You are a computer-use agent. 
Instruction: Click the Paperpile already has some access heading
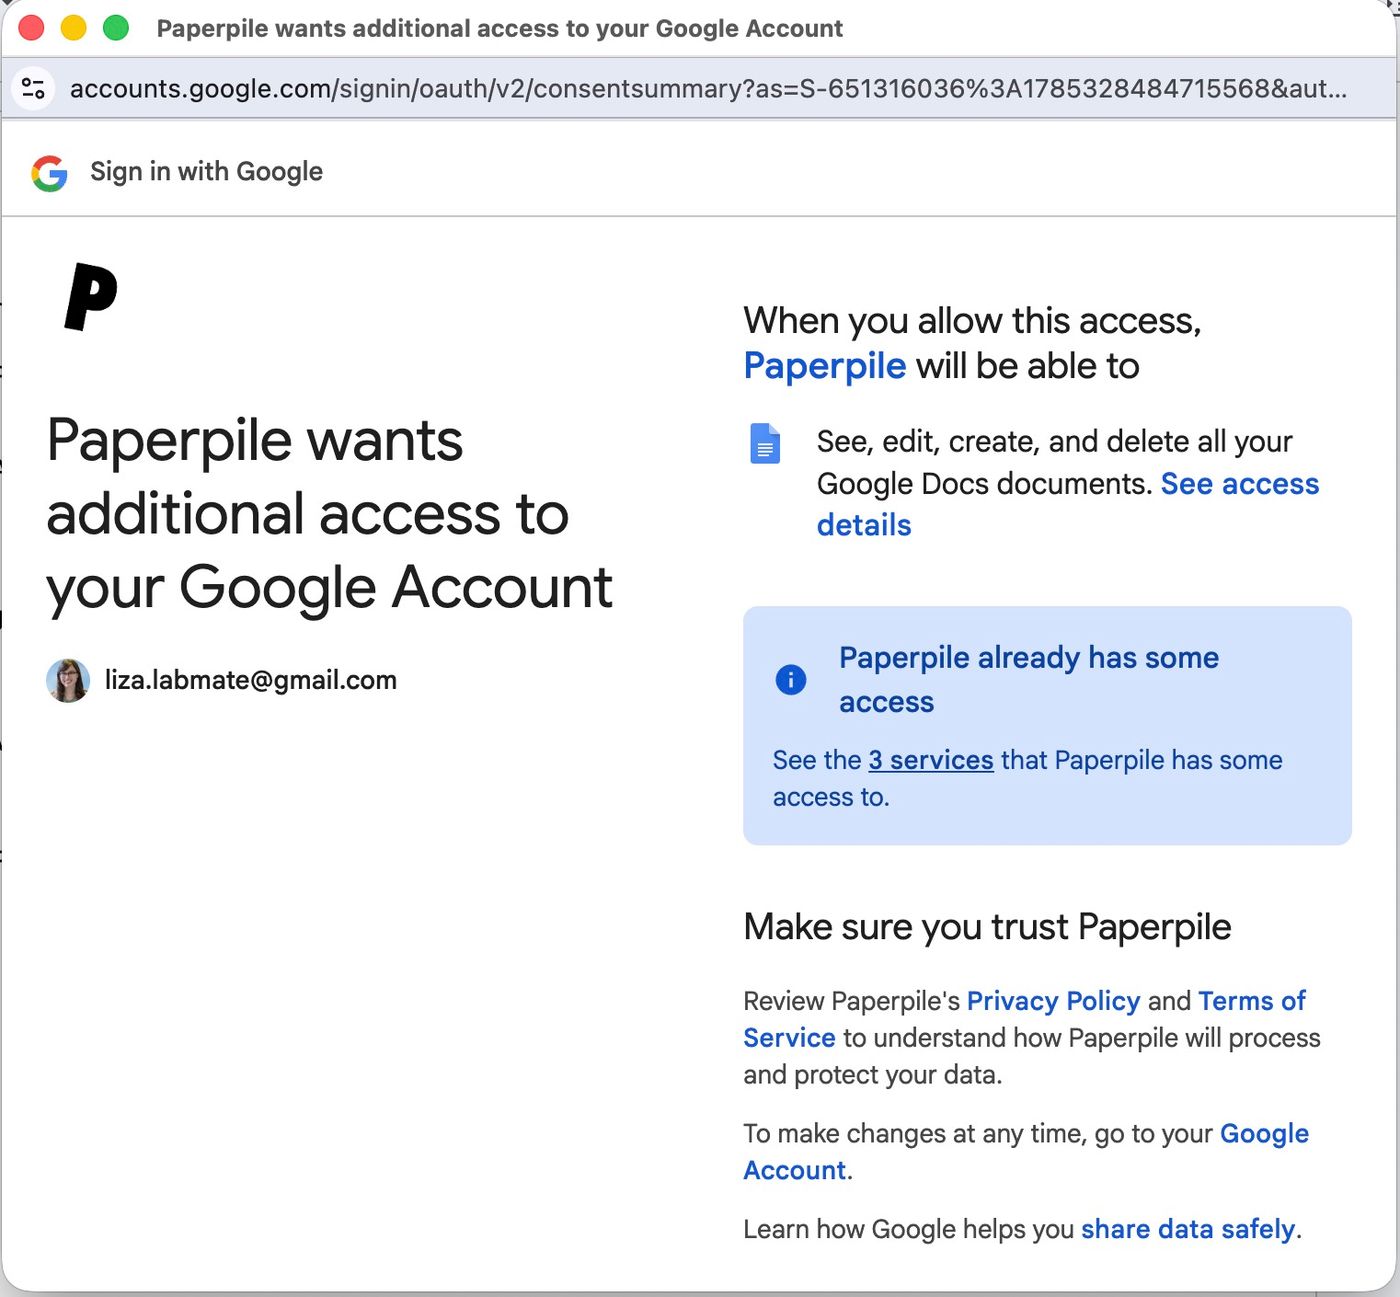[x=1029, y=680]
